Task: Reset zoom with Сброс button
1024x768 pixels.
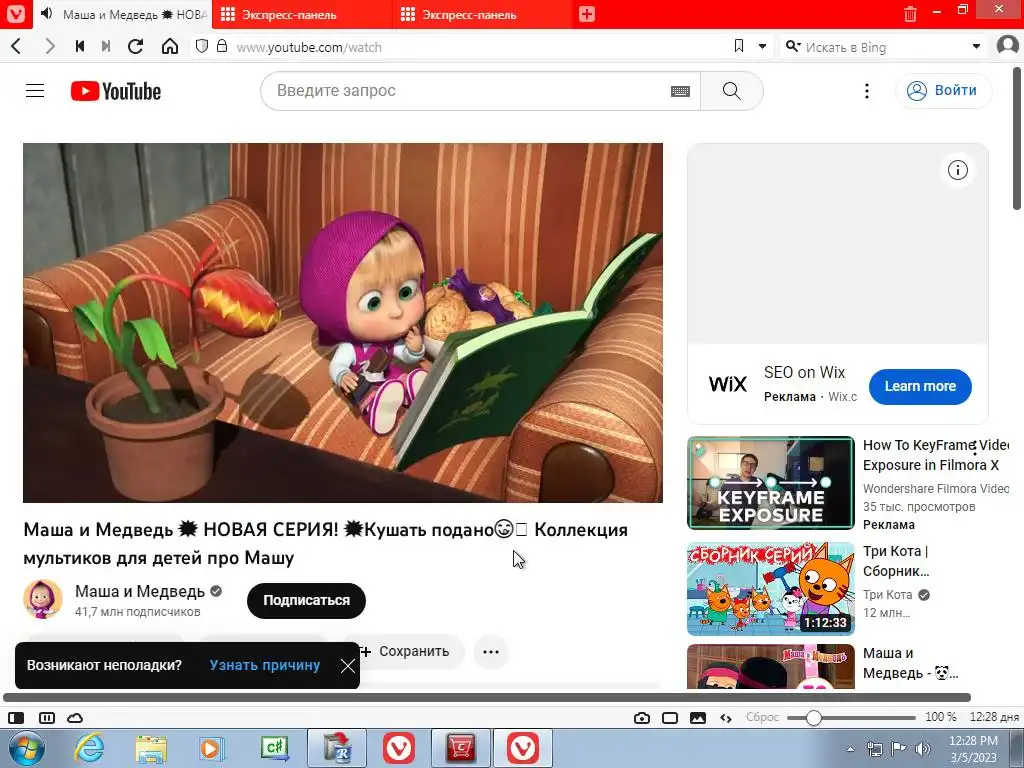Action: click(x=762, y=717)
